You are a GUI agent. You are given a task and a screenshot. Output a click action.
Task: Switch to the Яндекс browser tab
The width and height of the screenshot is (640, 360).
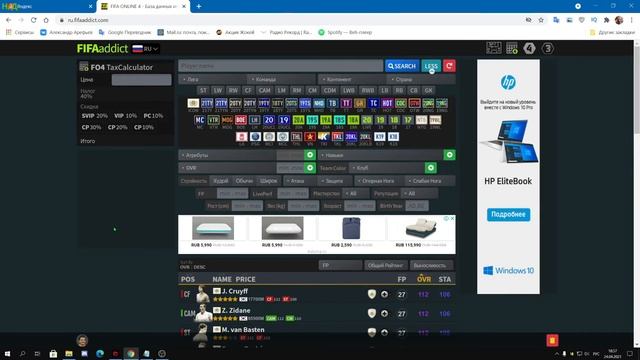click(47, 7)
